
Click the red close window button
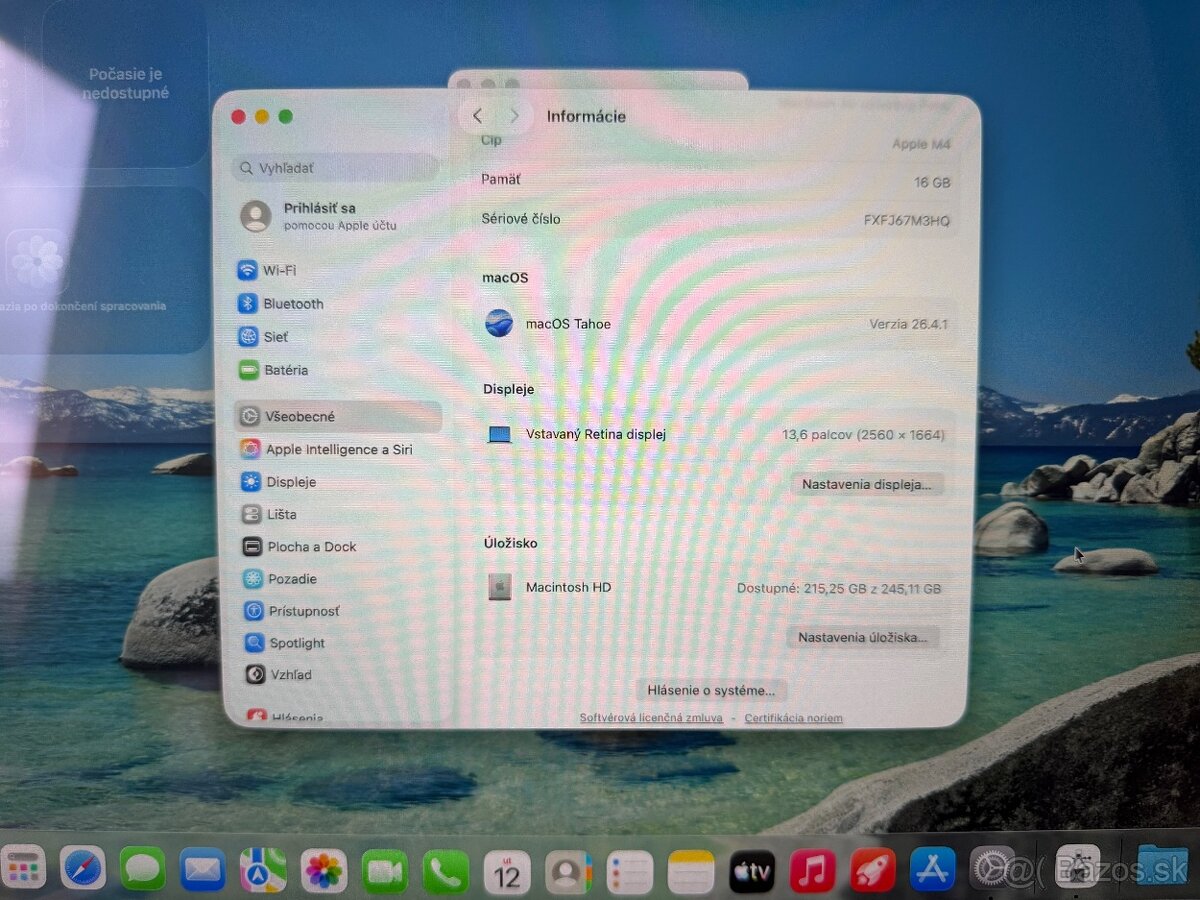pyautogui.click(x=238, y=116)
